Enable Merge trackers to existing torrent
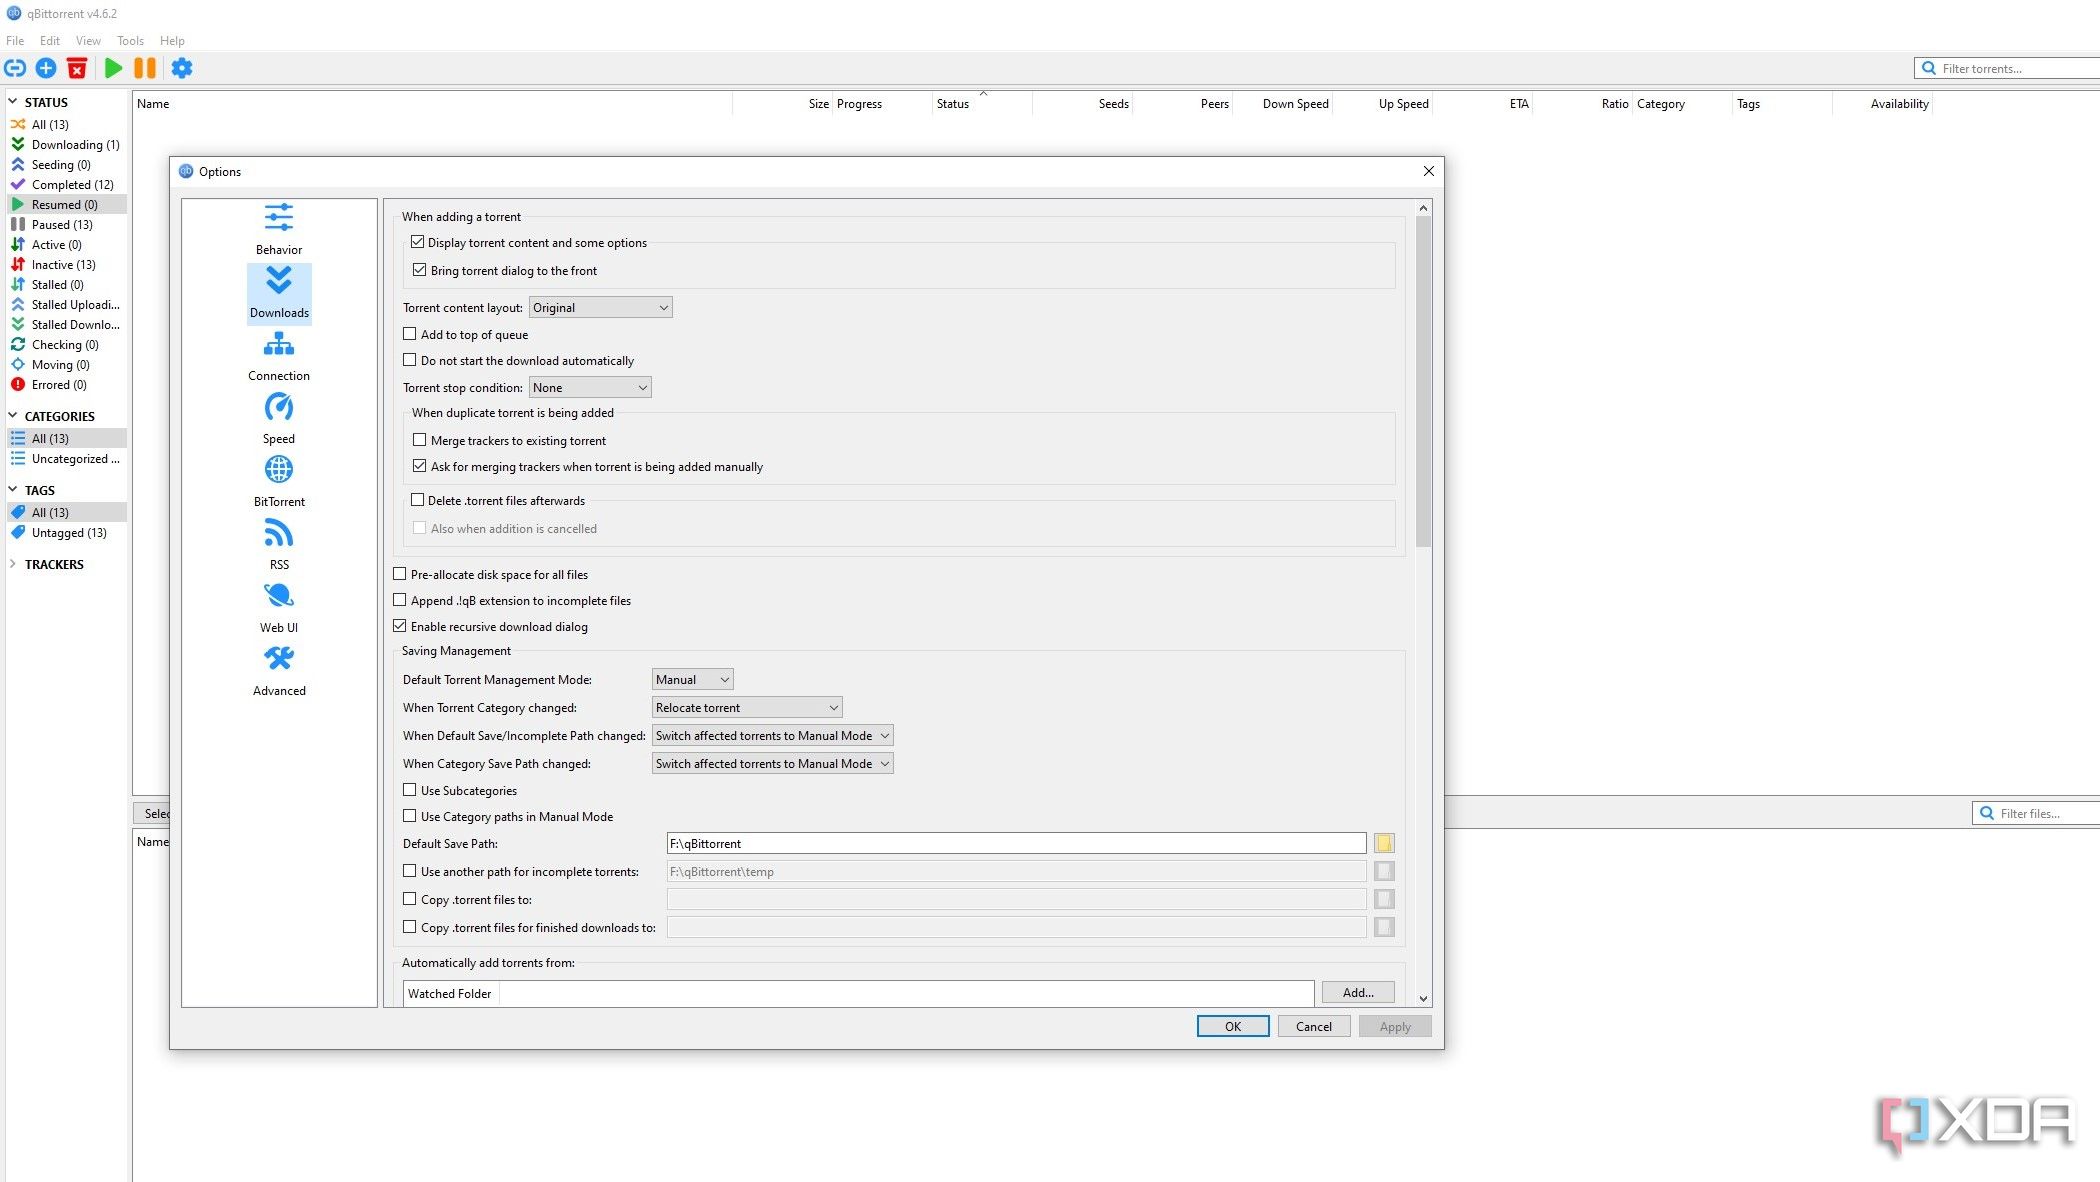The image size is (2100, 1182). [x=420, y=440]
